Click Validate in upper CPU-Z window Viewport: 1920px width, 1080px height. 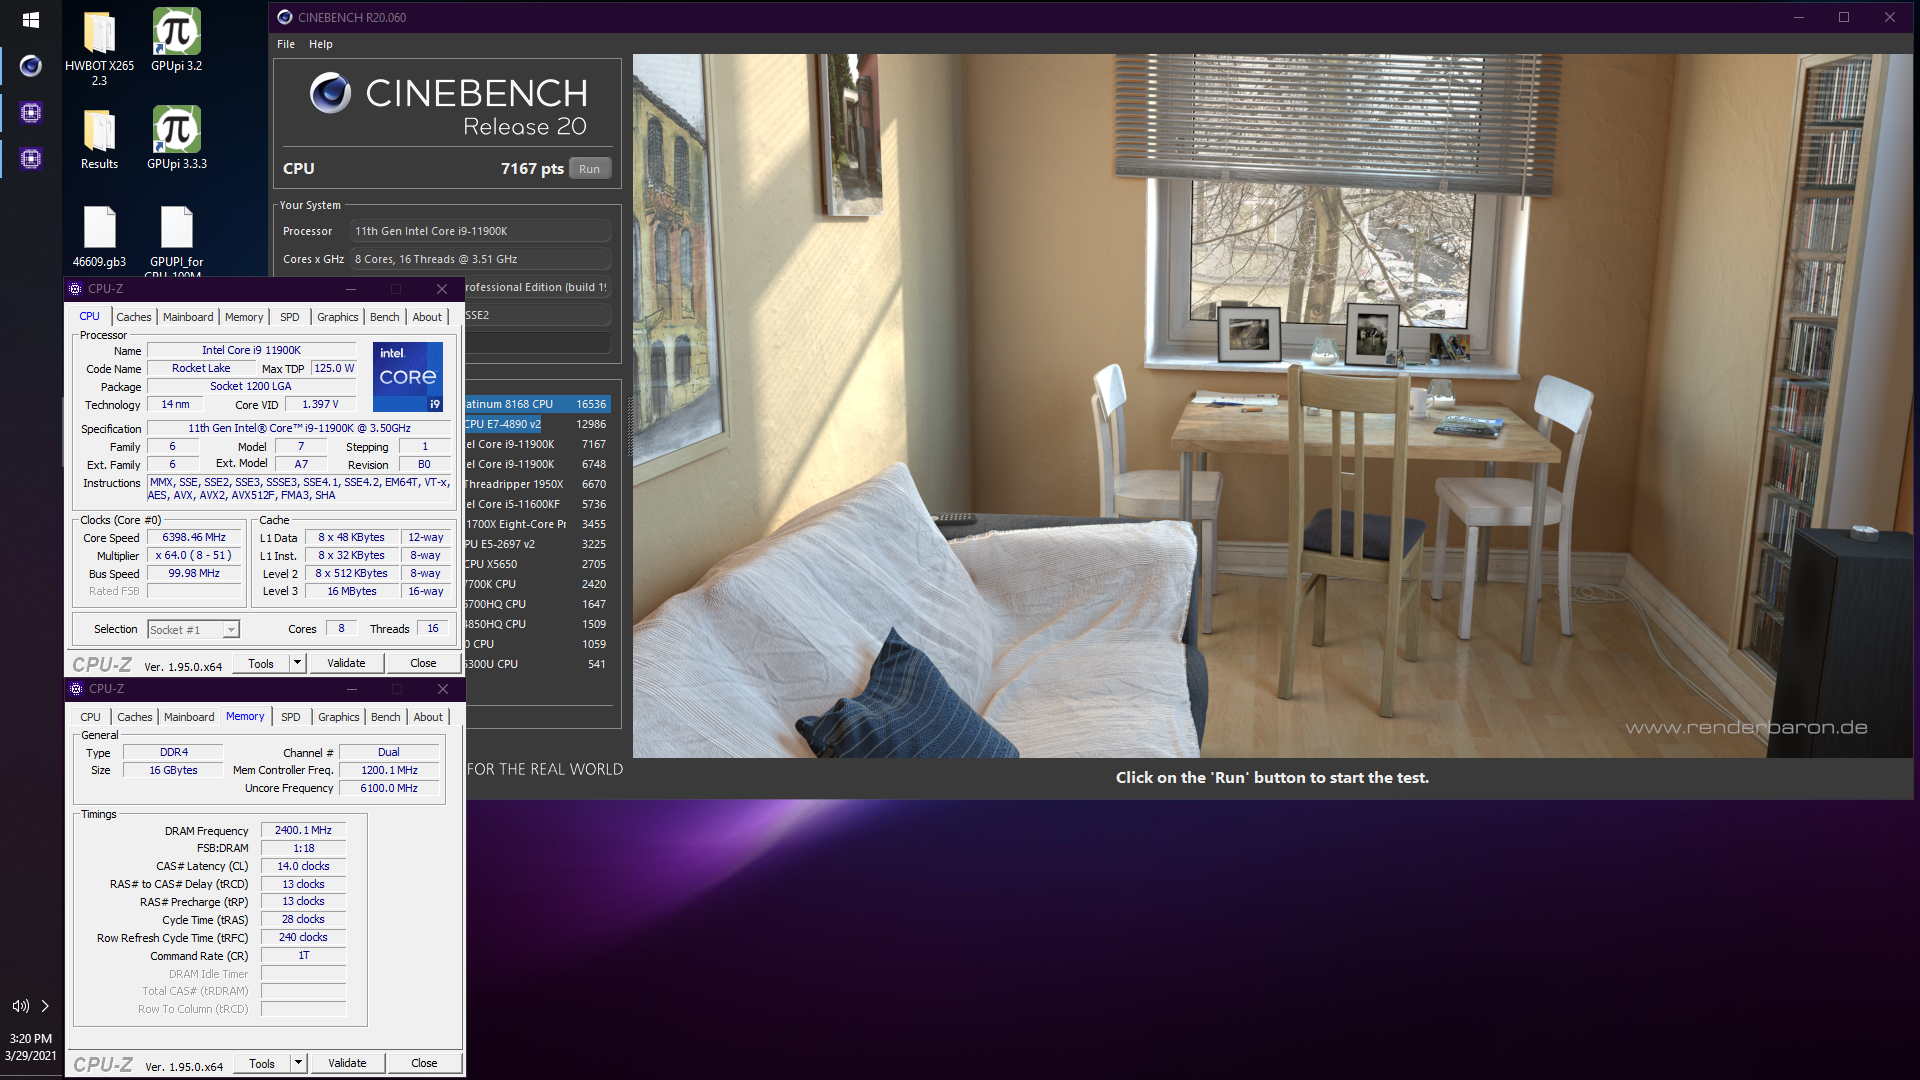click(346, 663)
